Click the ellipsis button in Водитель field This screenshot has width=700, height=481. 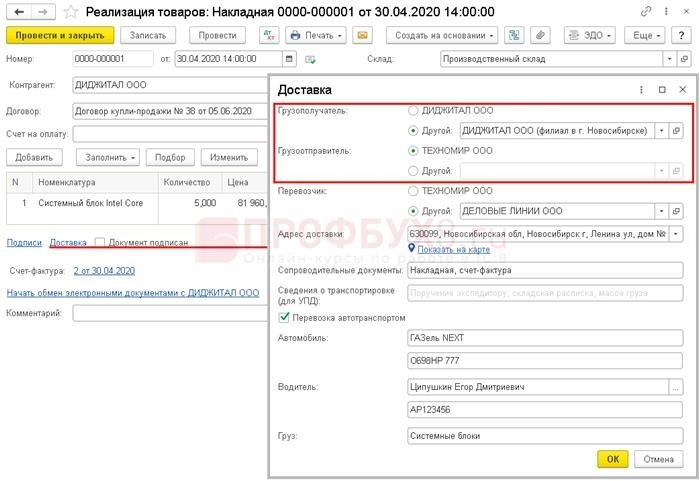pos(676,387)
